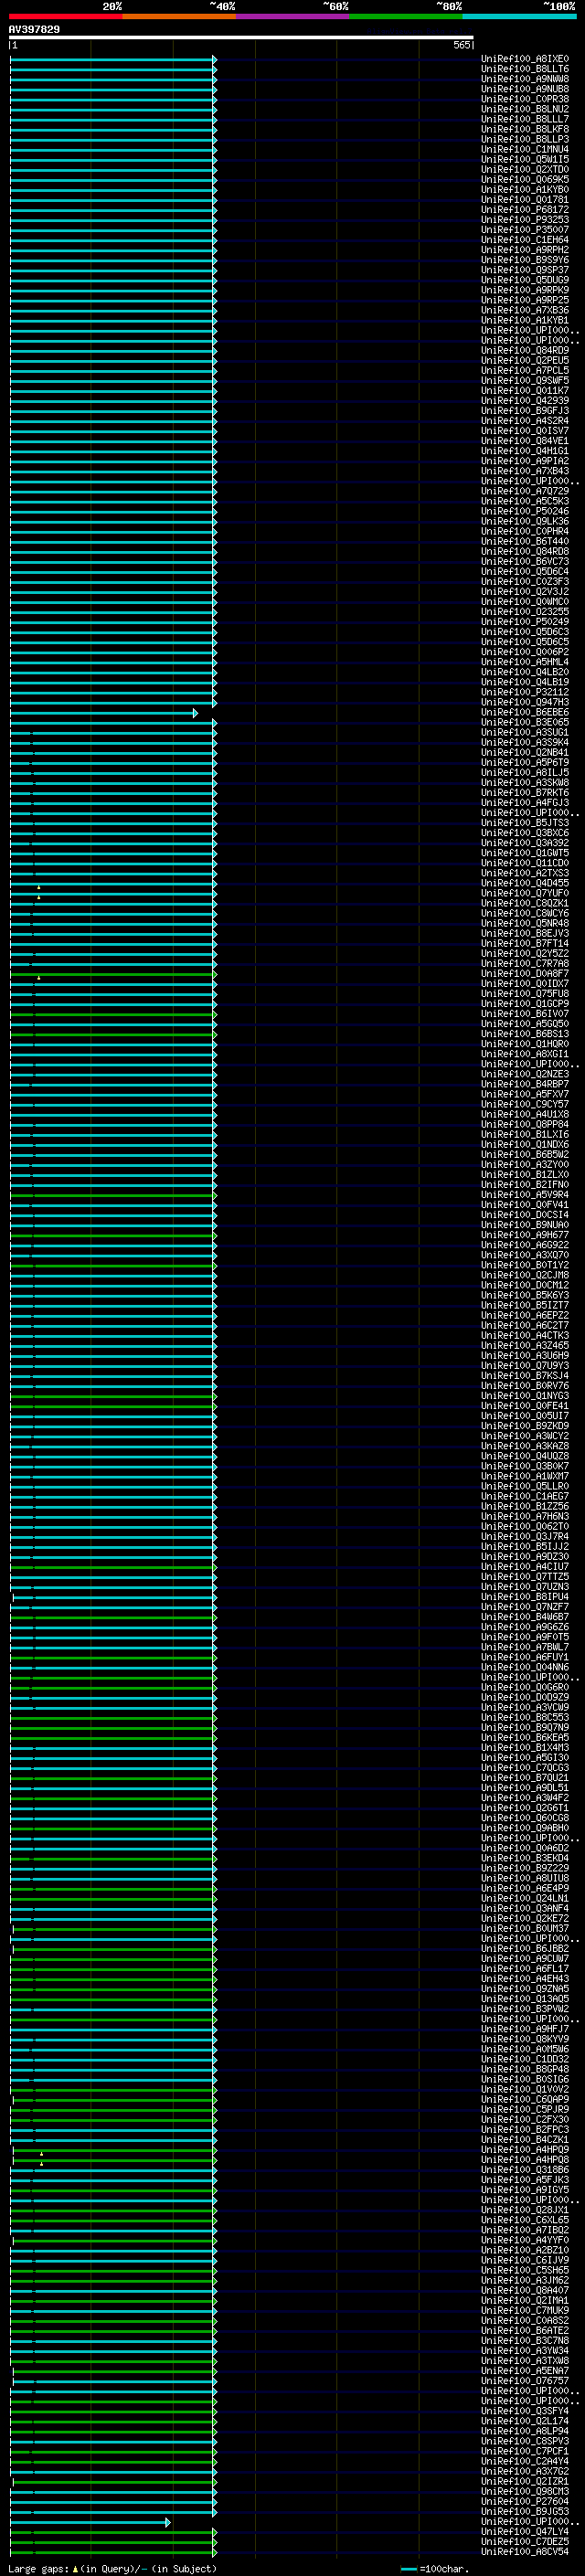Select hit label UniRef100_C1EH64

tap(525, 240)
